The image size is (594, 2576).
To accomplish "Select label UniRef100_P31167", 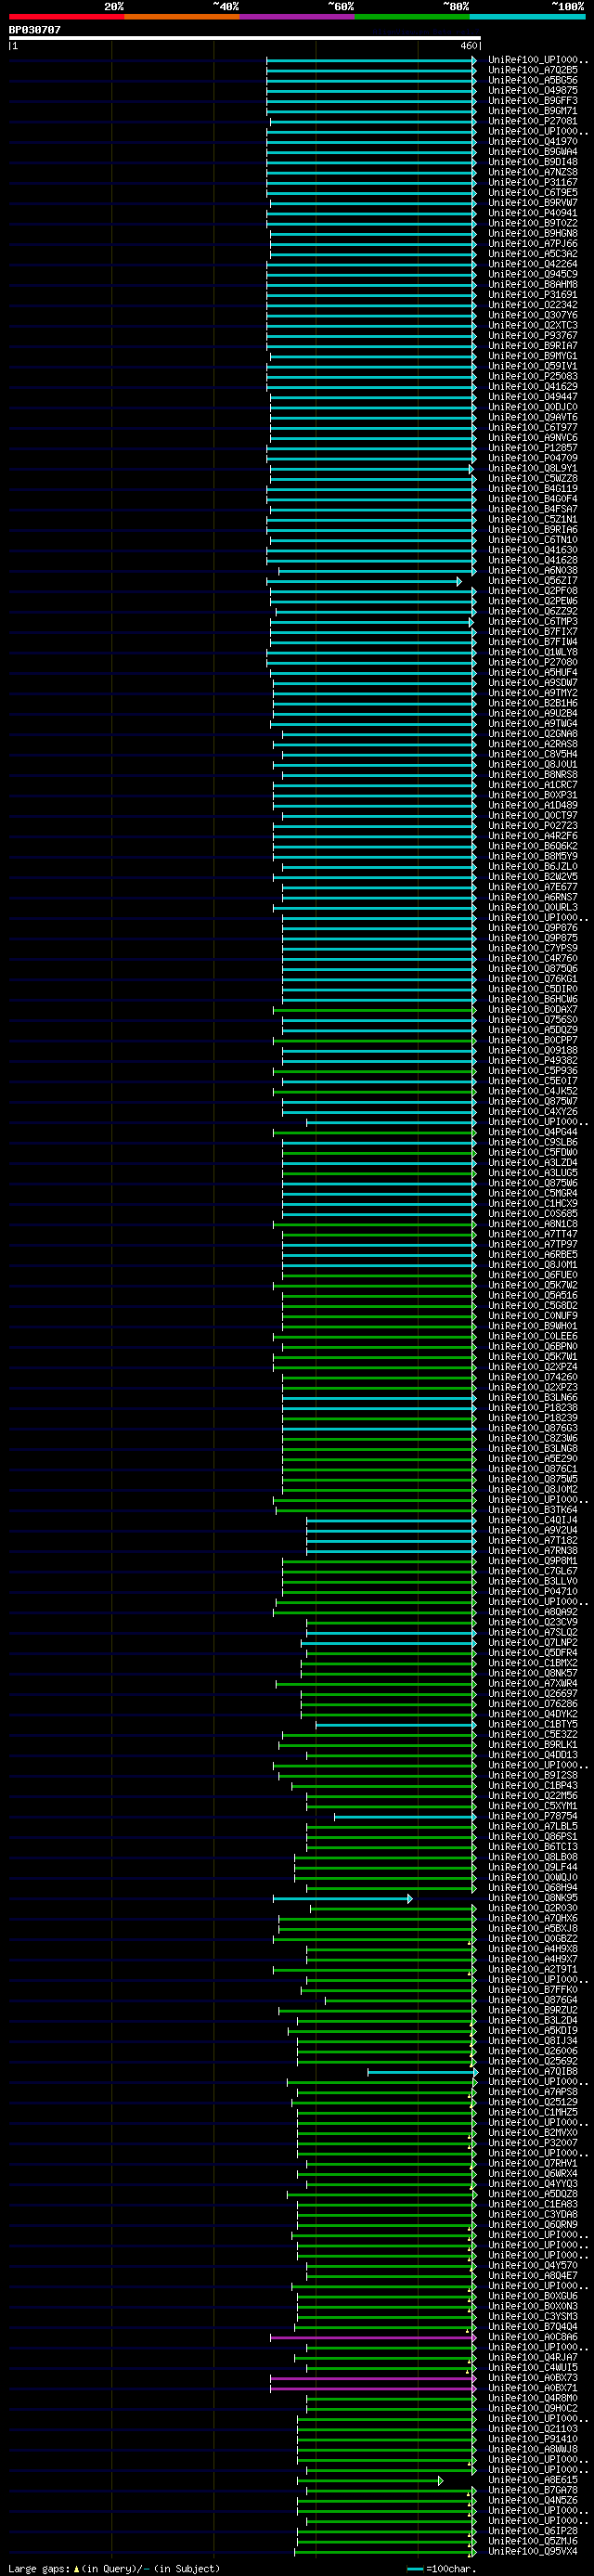I will 532,182.
